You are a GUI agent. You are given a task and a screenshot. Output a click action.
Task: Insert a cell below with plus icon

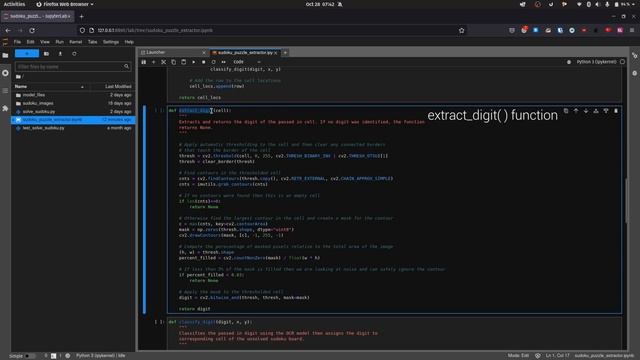tap(153, 62)
